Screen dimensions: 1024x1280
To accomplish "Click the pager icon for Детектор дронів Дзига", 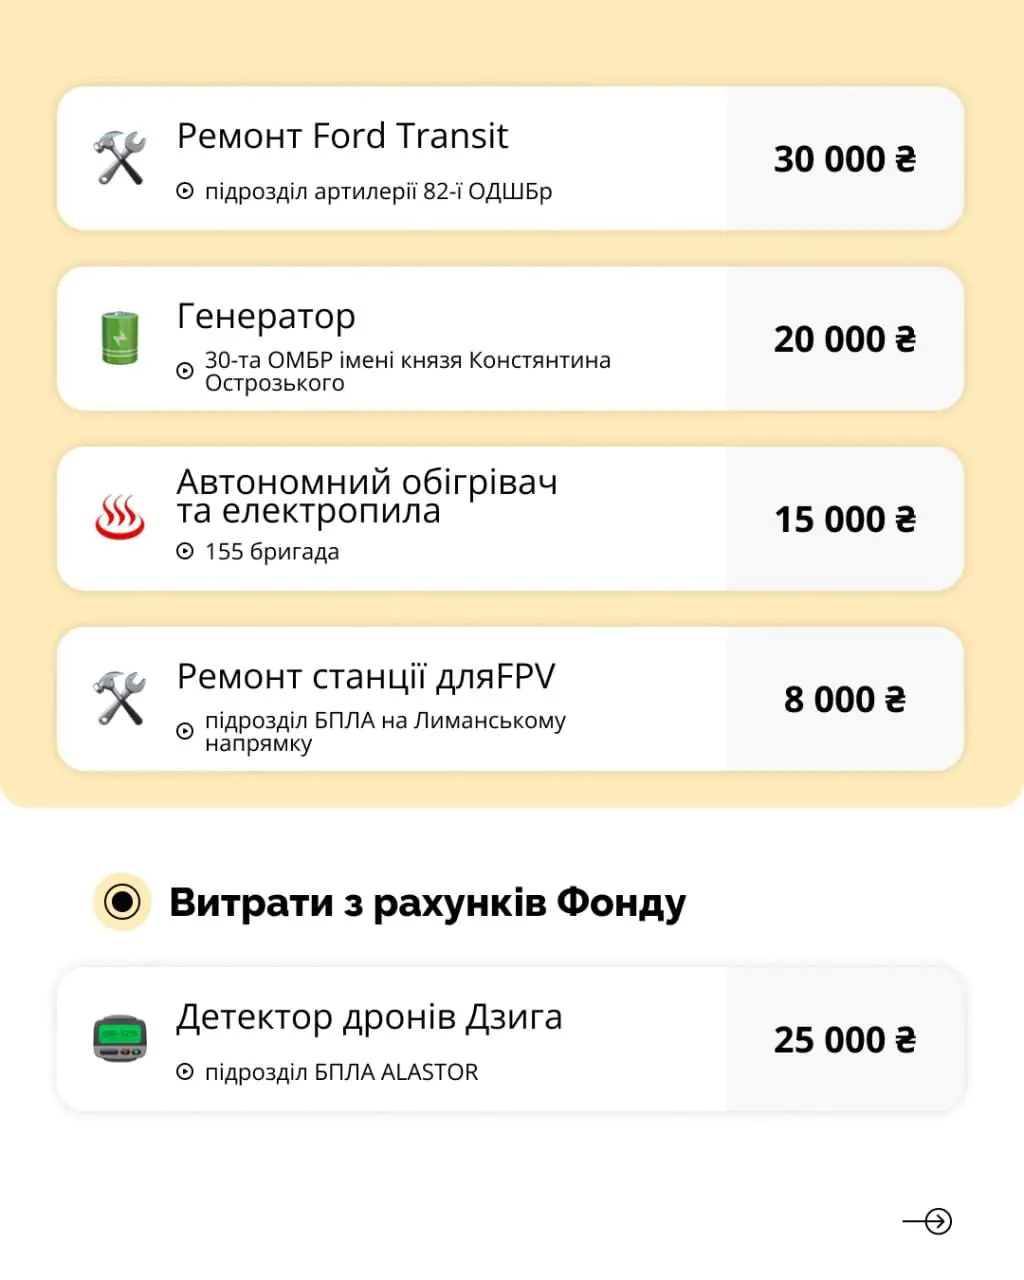I will pos(120,1039).
